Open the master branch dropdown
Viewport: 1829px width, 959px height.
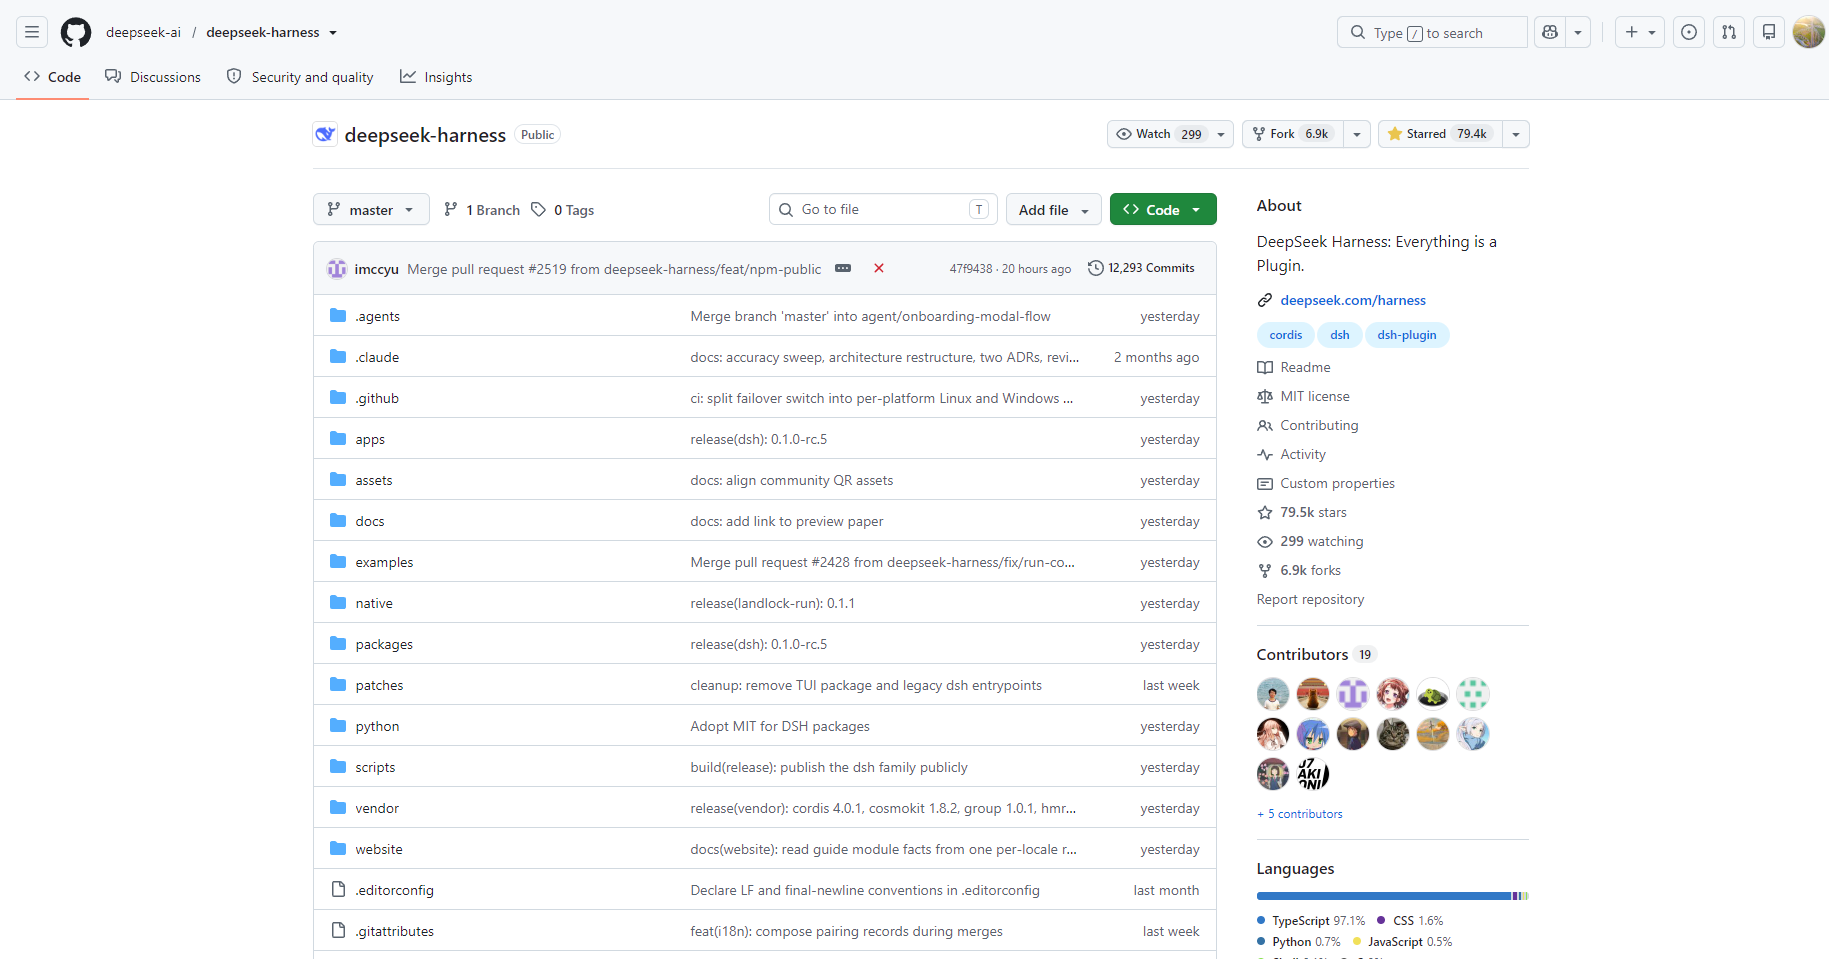371,209
